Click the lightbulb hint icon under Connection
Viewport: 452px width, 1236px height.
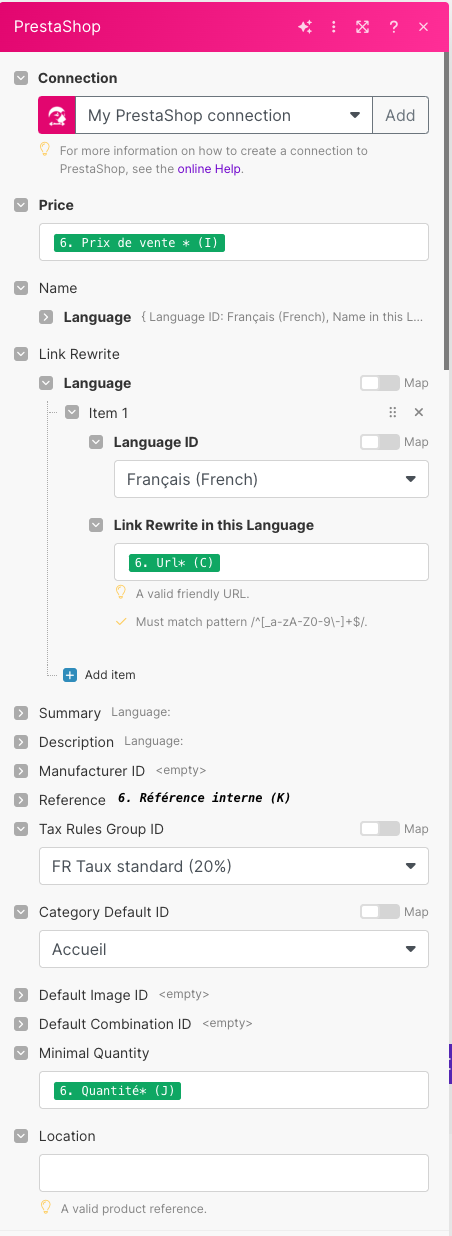(45, 151)
